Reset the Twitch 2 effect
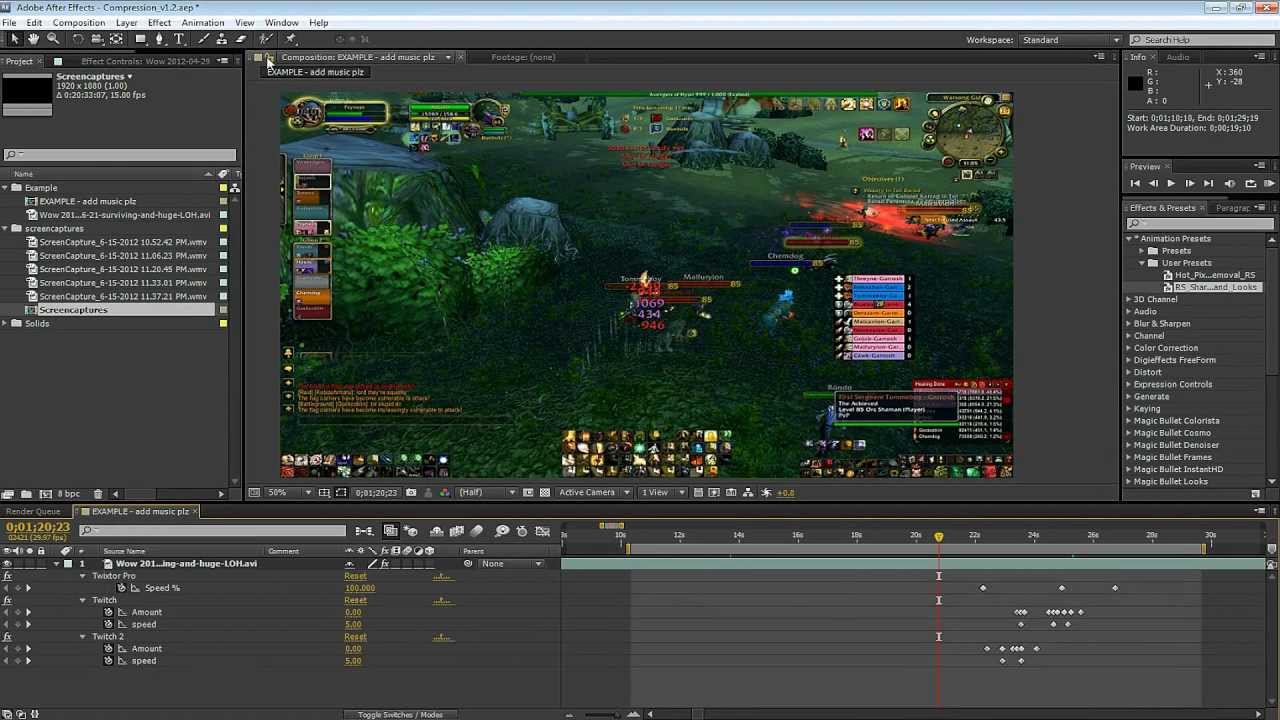1280x720 pixels. (x=355, y=636)
